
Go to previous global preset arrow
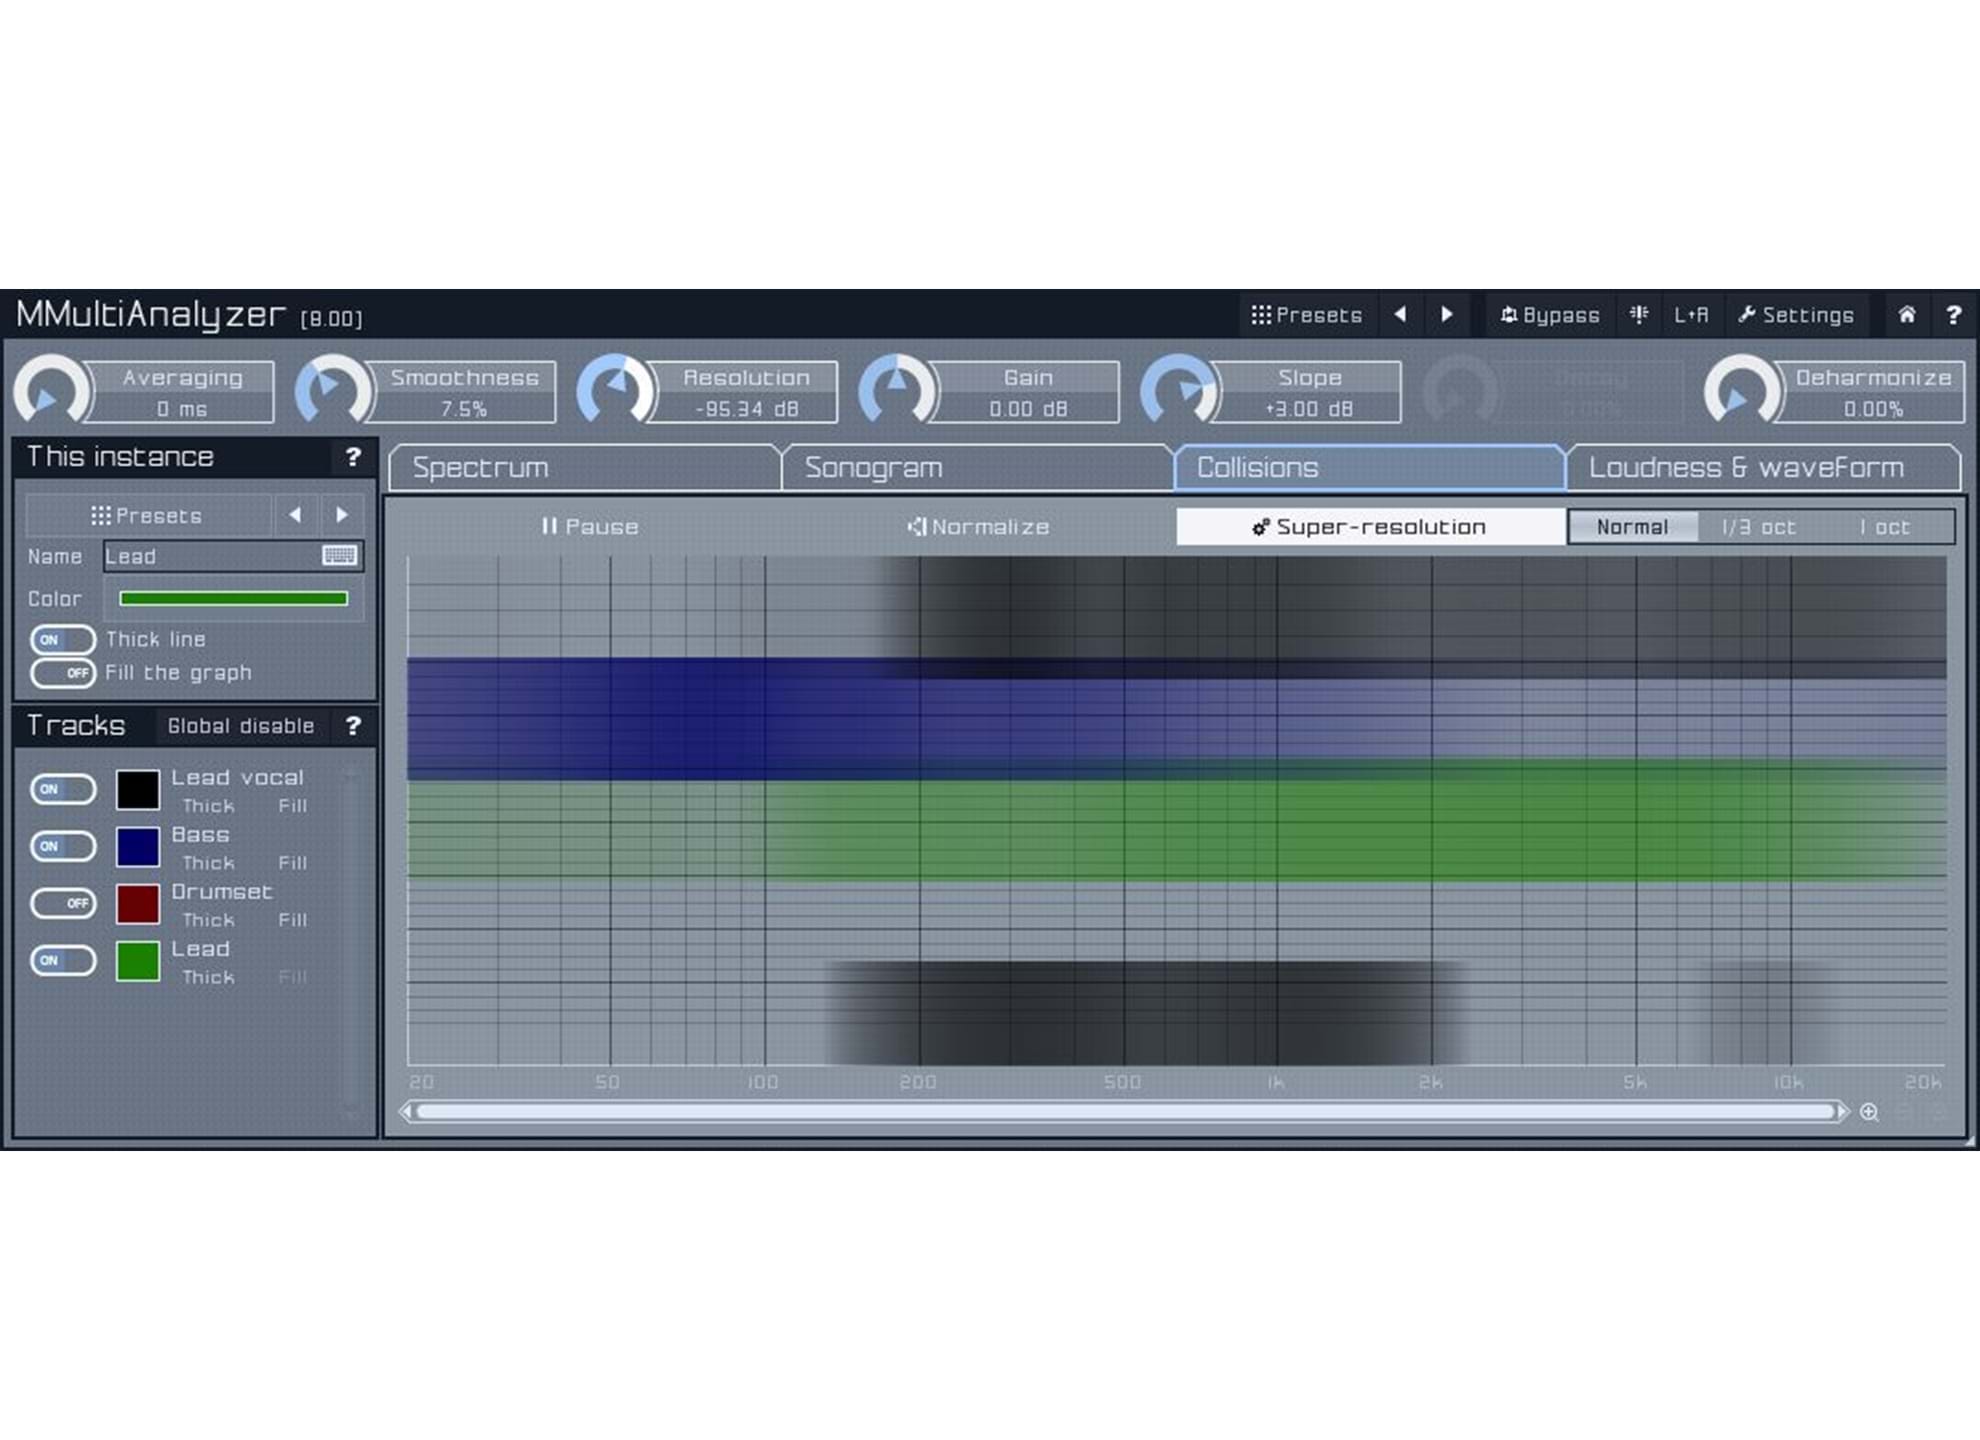coord(1400,315)
